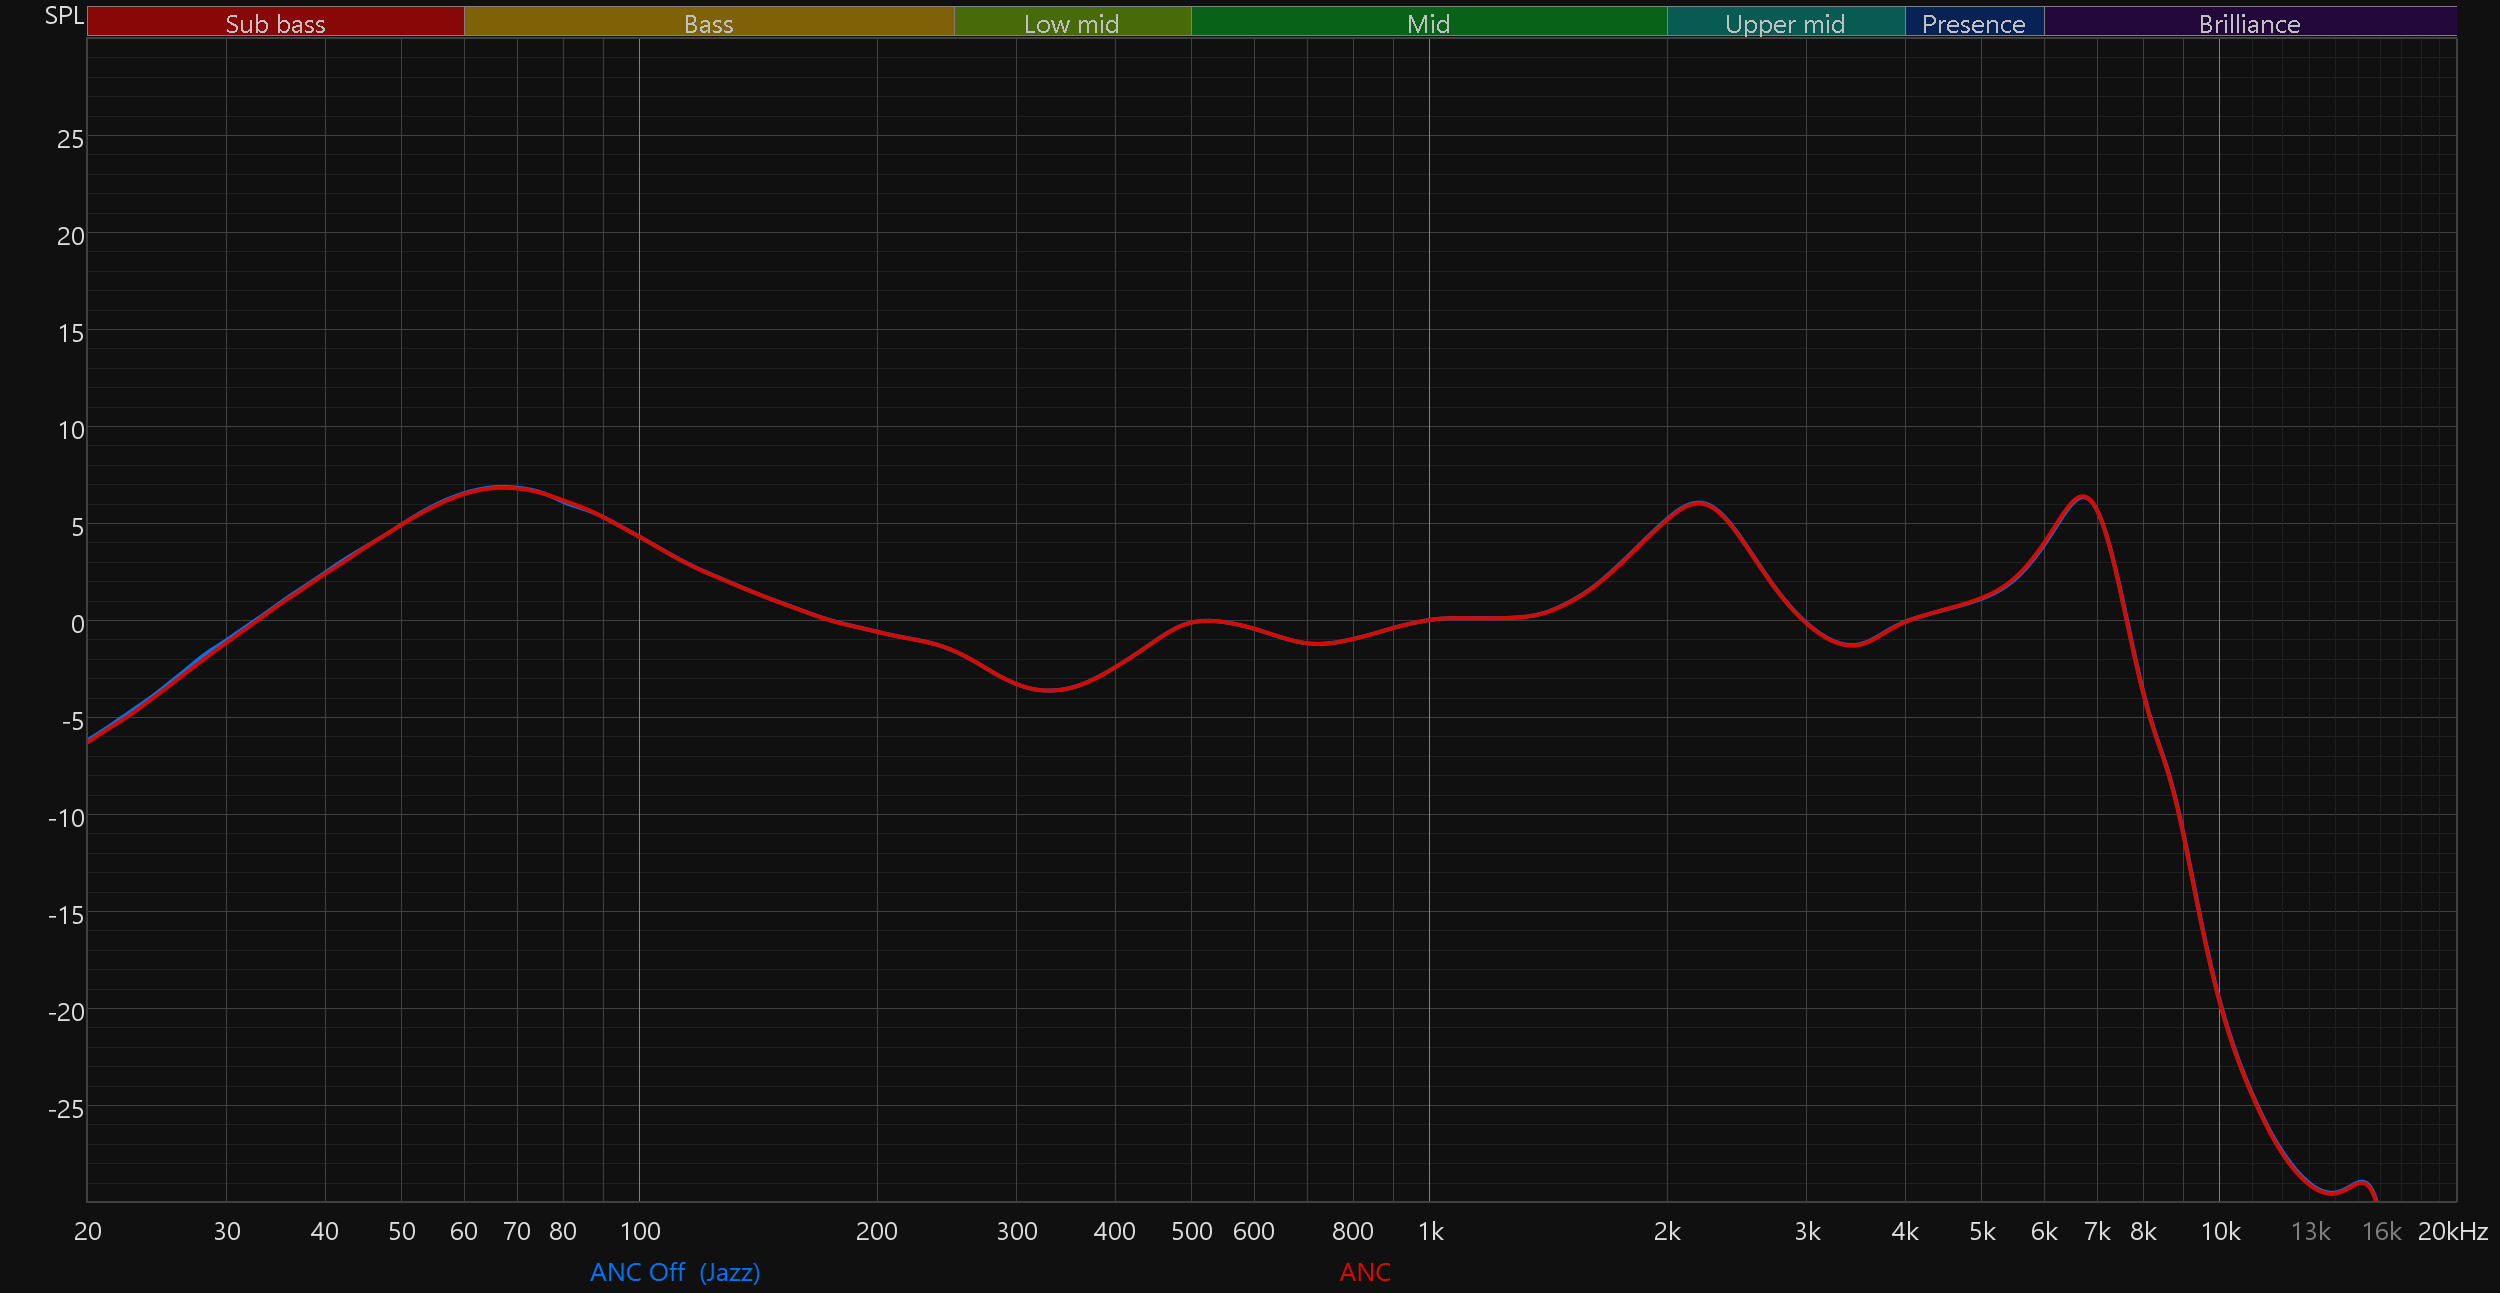Click the 20kHz axis end label
2500x1293 pixels.
(2452, 1231)
